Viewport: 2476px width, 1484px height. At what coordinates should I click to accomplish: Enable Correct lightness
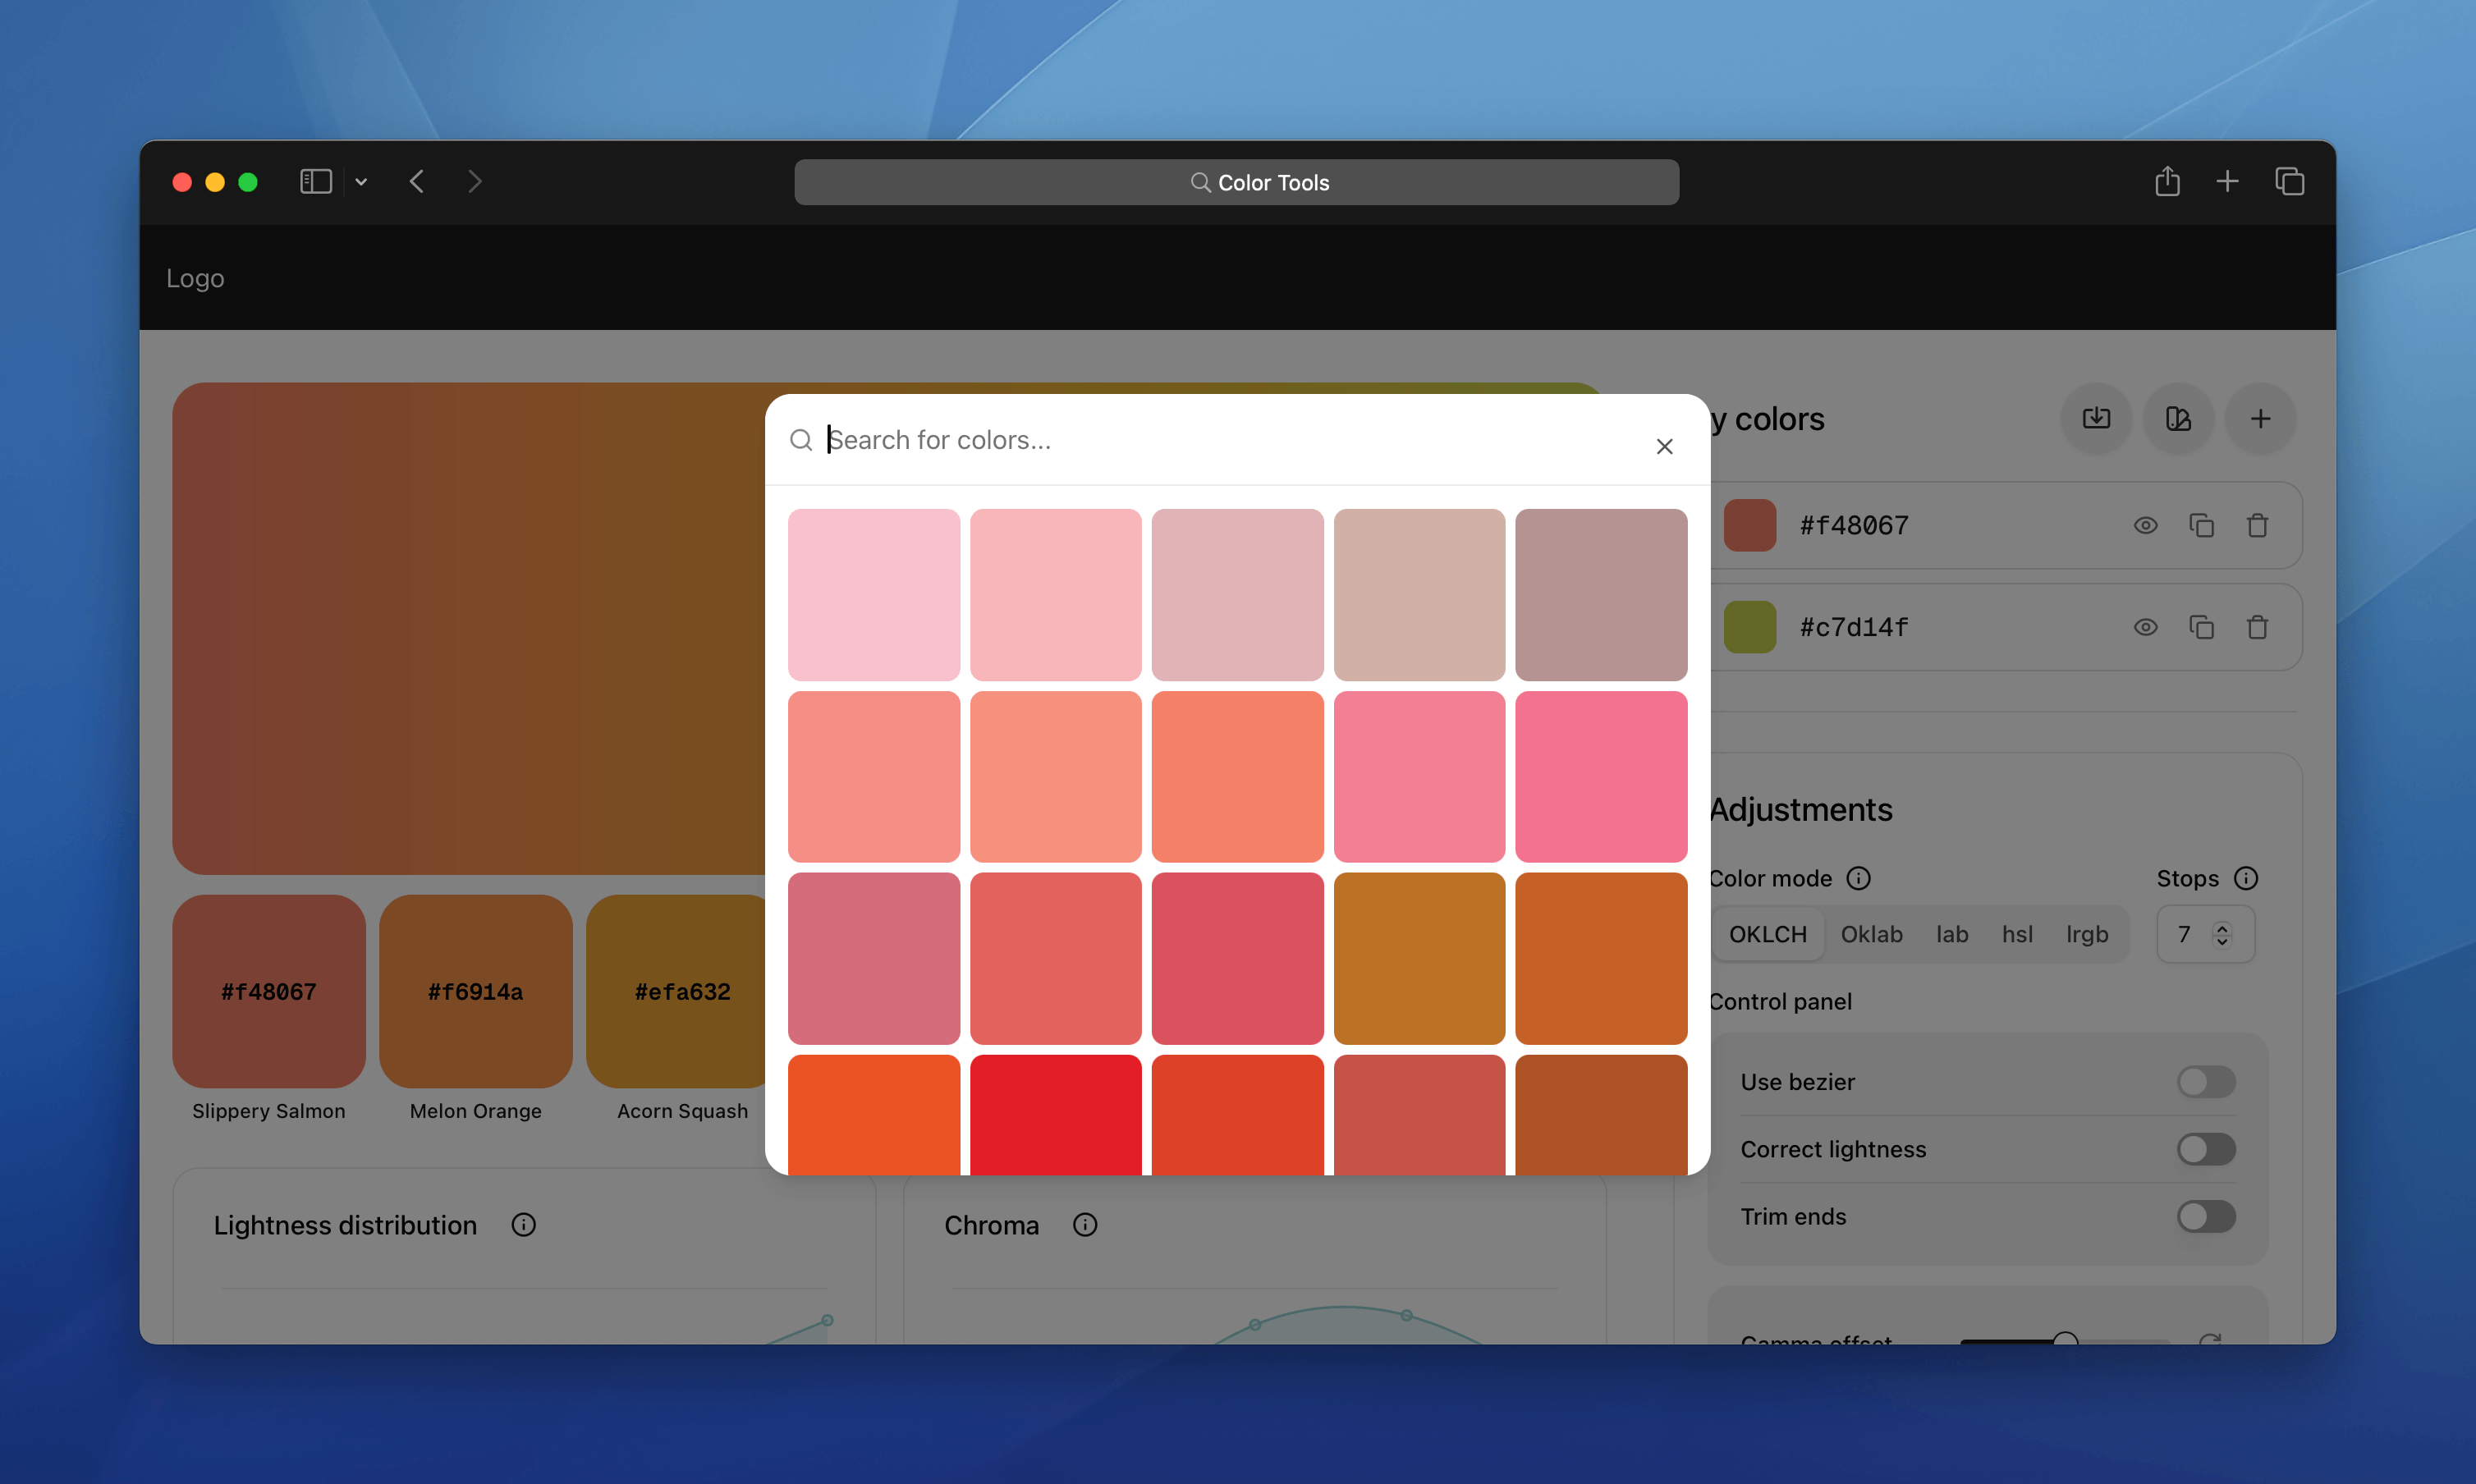(x=2205, y=1148)
